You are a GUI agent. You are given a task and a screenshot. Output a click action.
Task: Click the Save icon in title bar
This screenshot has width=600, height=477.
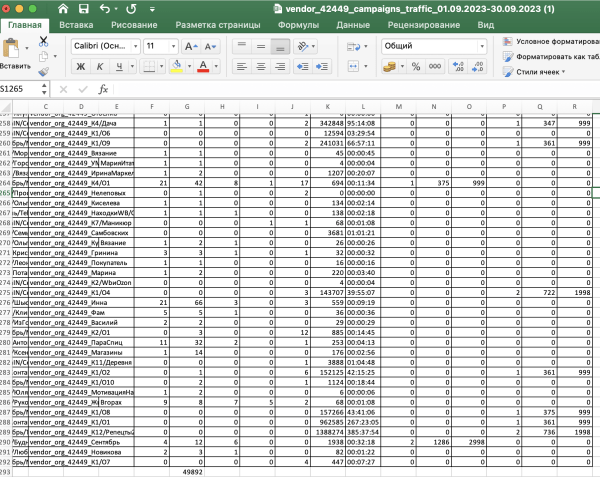[81, 8]
